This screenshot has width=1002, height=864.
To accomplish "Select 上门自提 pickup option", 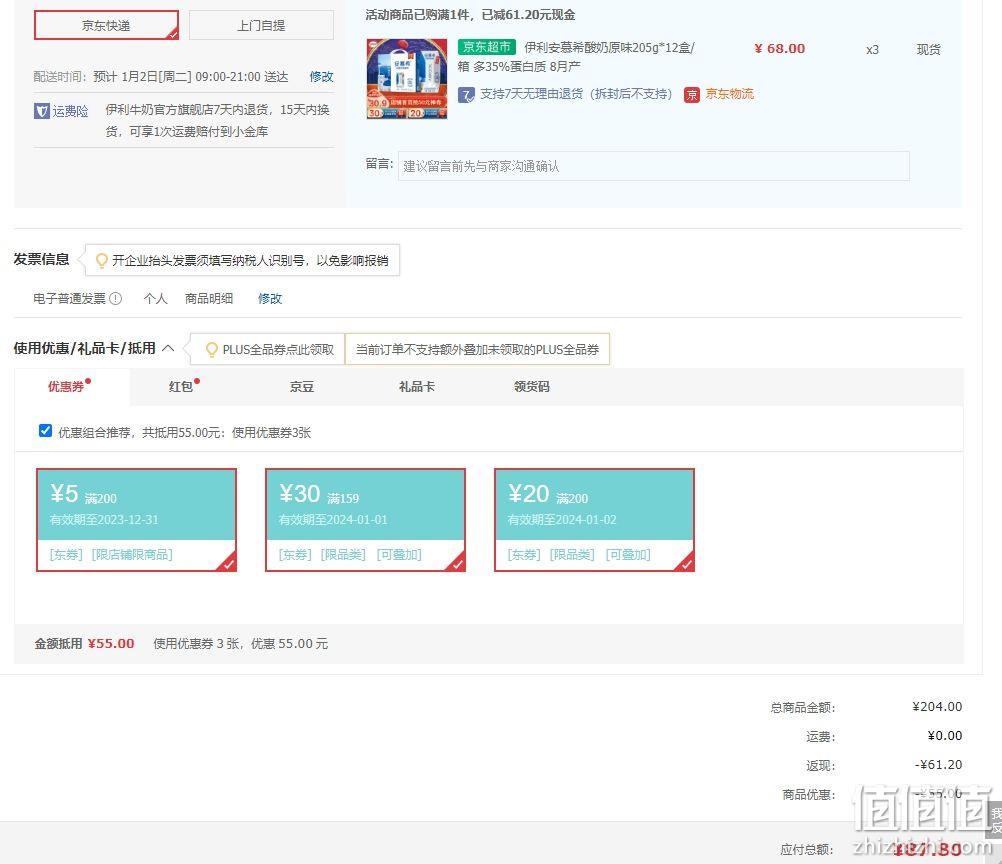I will pyautogui.click(x=261, y=26).
